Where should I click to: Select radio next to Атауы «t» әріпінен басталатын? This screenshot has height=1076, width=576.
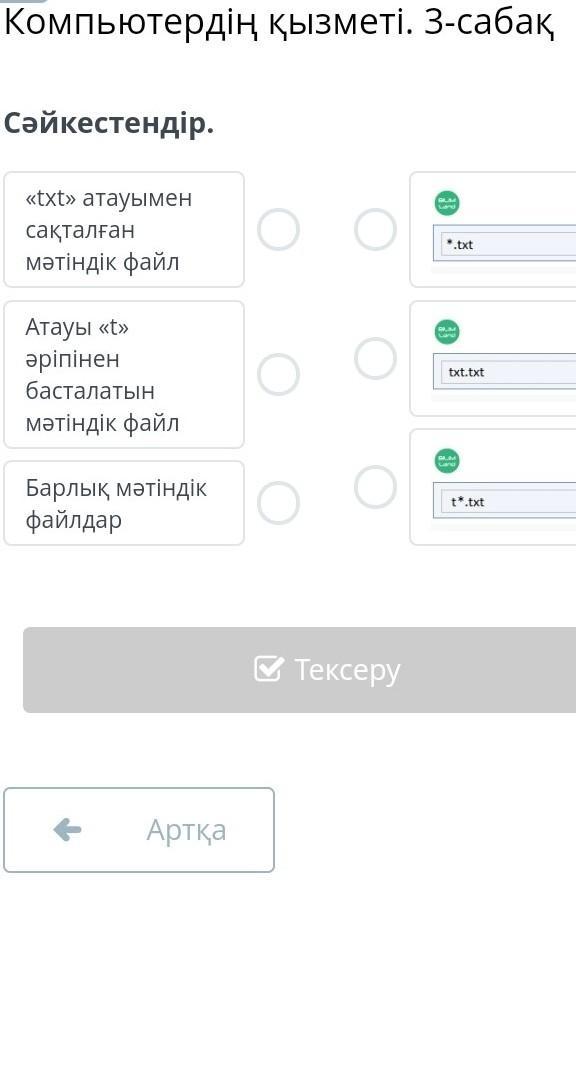(279, 375)
